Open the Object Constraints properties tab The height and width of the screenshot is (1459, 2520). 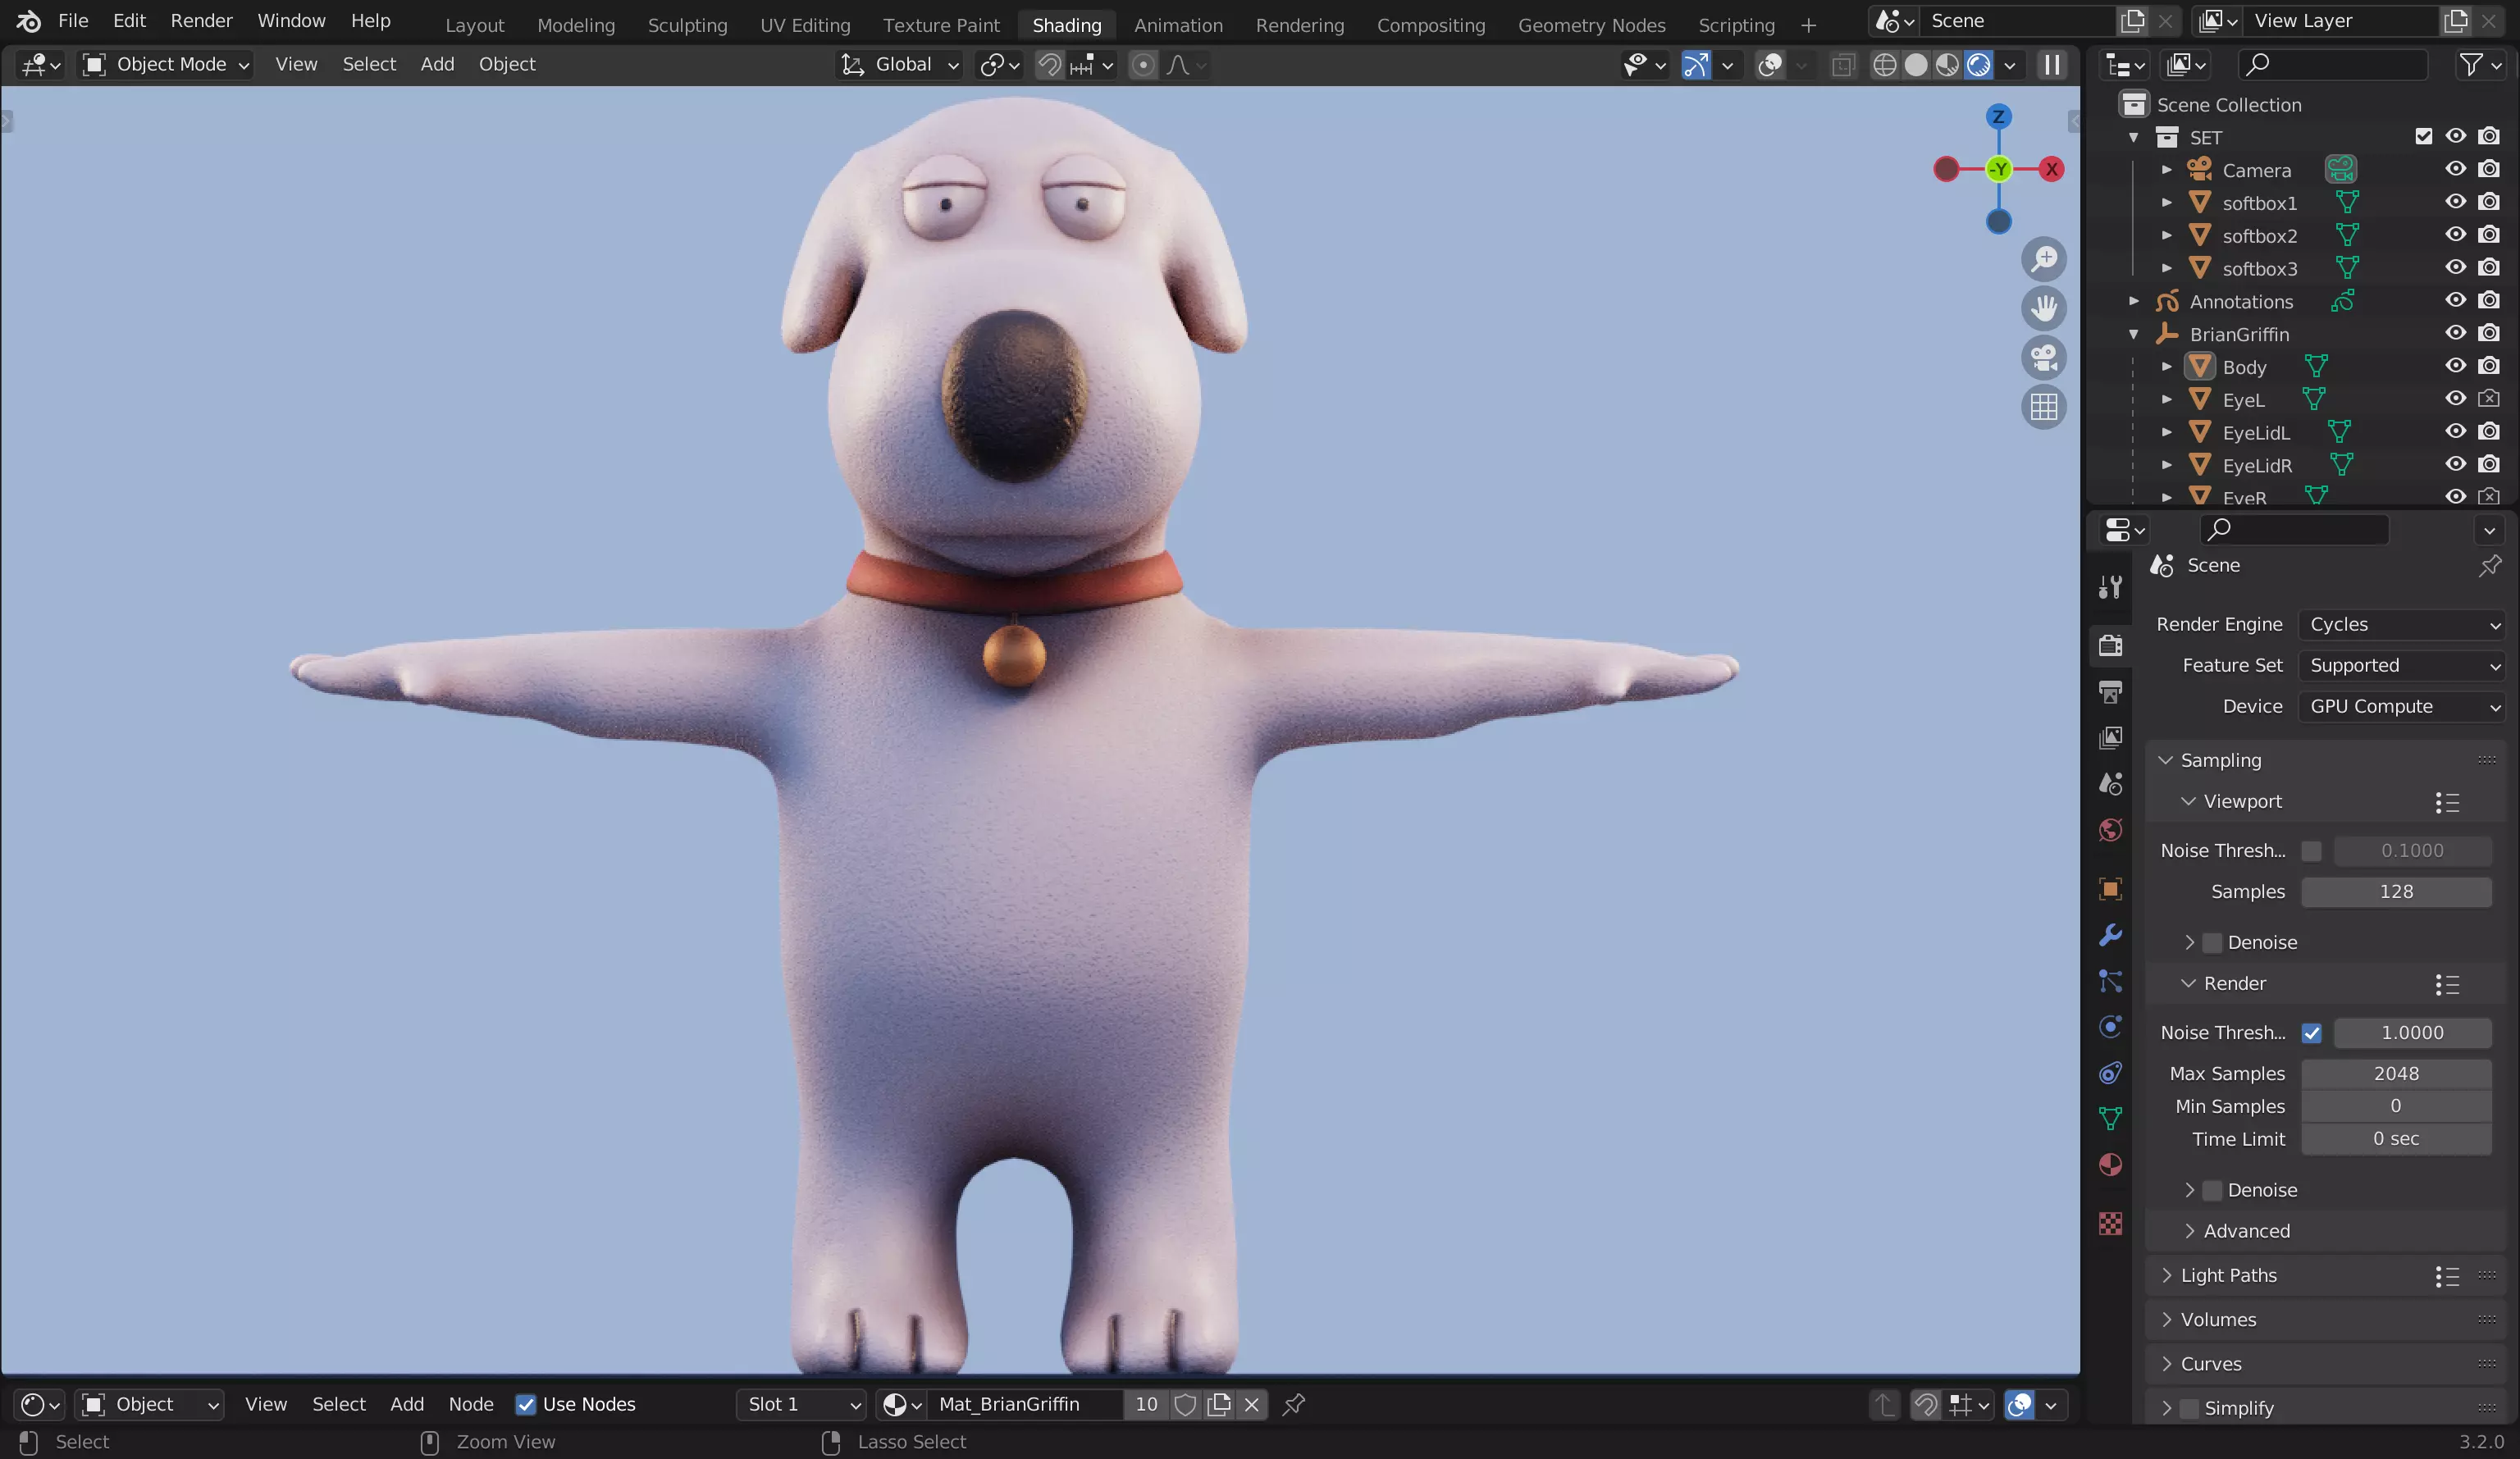click(x=2110, y=1073)
